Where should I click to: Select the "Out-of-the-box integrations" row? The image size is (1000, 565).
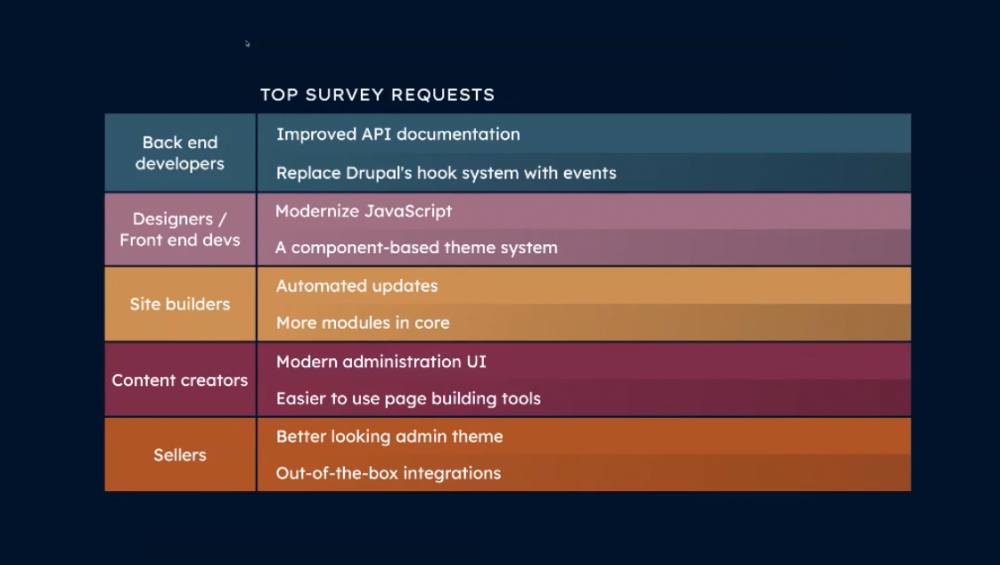coord(388,473)
